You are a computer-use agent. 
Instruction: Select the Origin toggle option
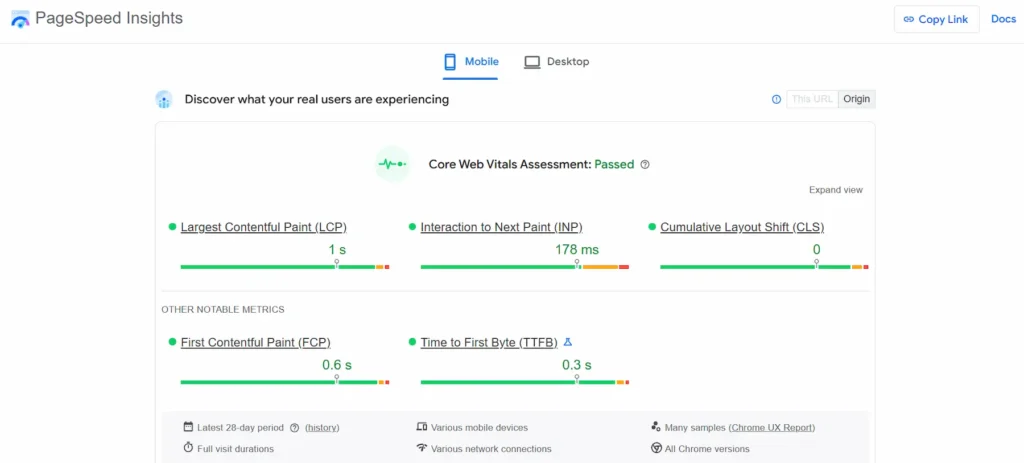tap(856, 99)
